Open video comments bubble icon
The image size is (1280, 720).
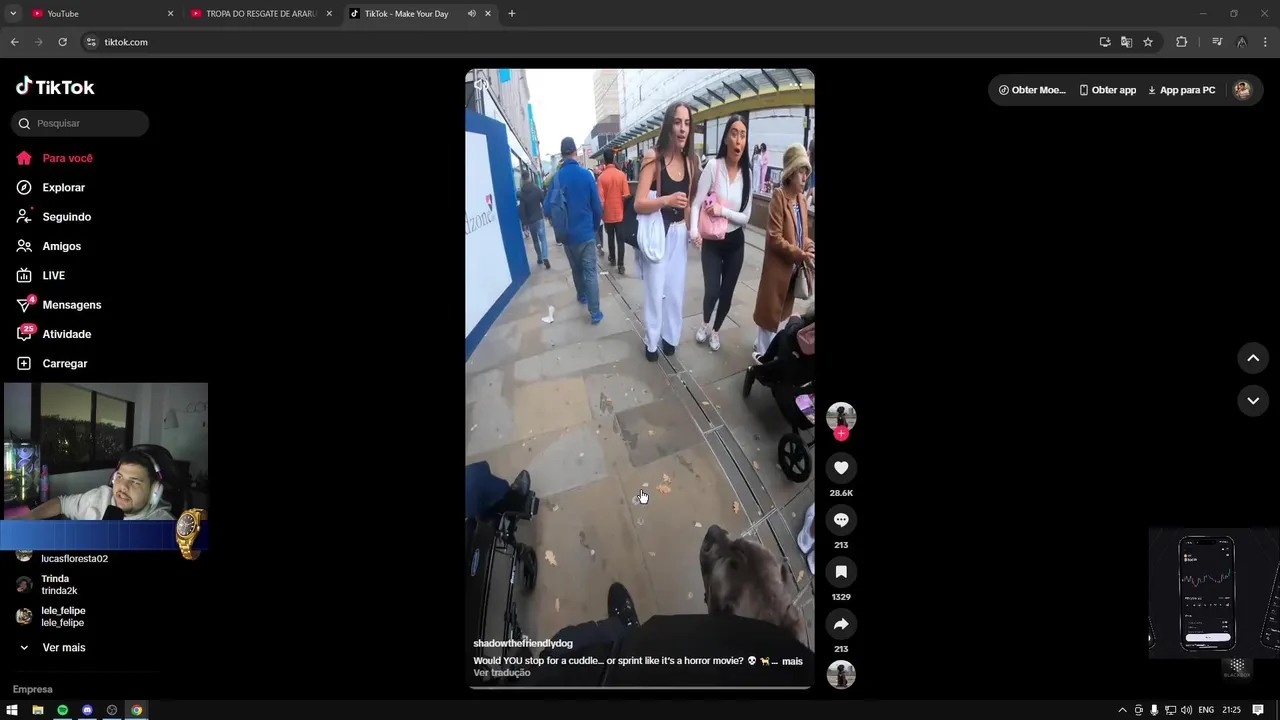point(841,520)
